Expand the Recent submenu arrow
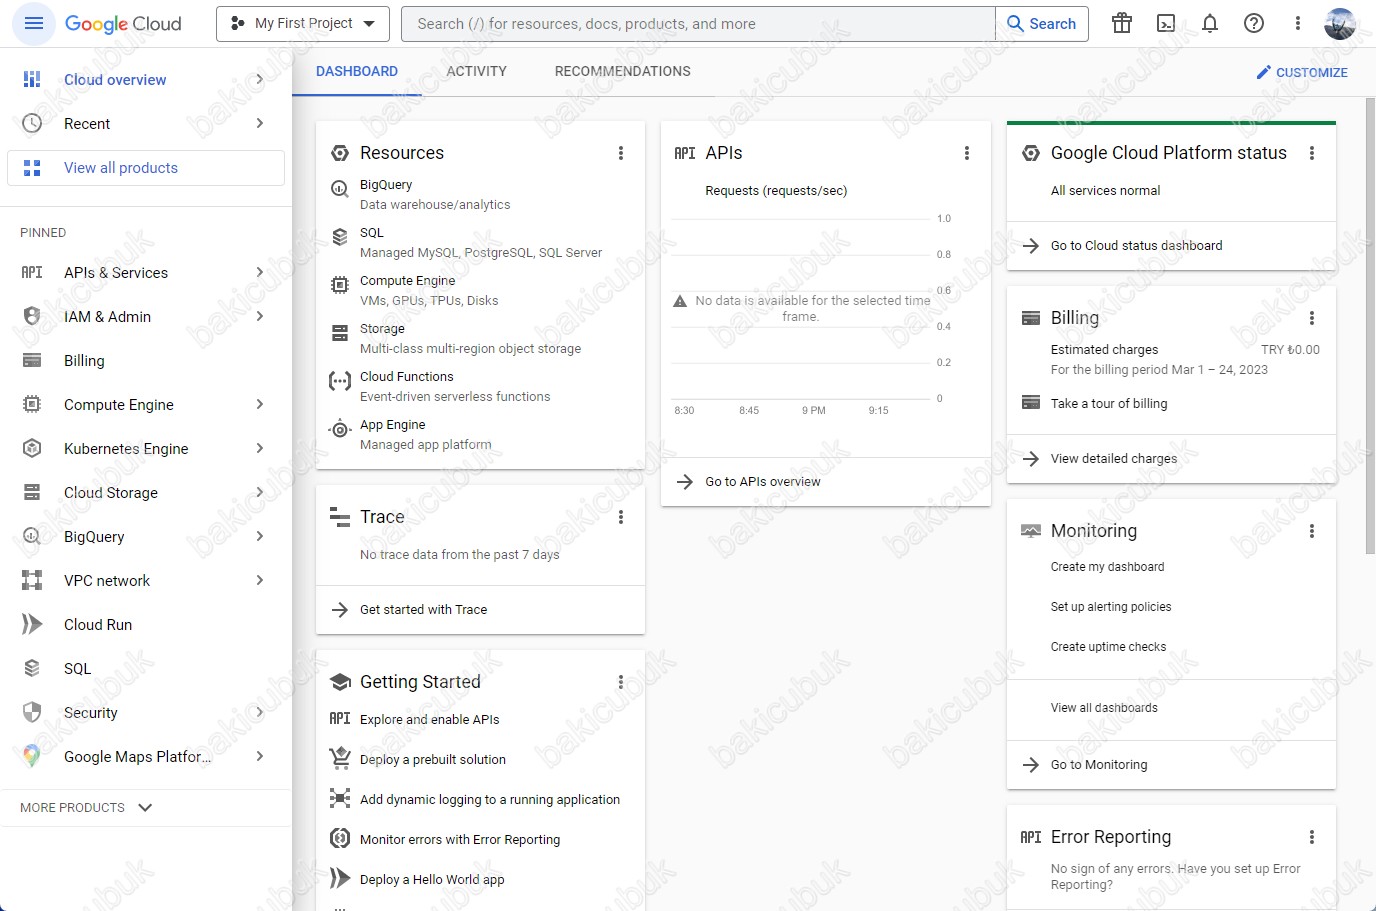 click(x=260, y=123)
